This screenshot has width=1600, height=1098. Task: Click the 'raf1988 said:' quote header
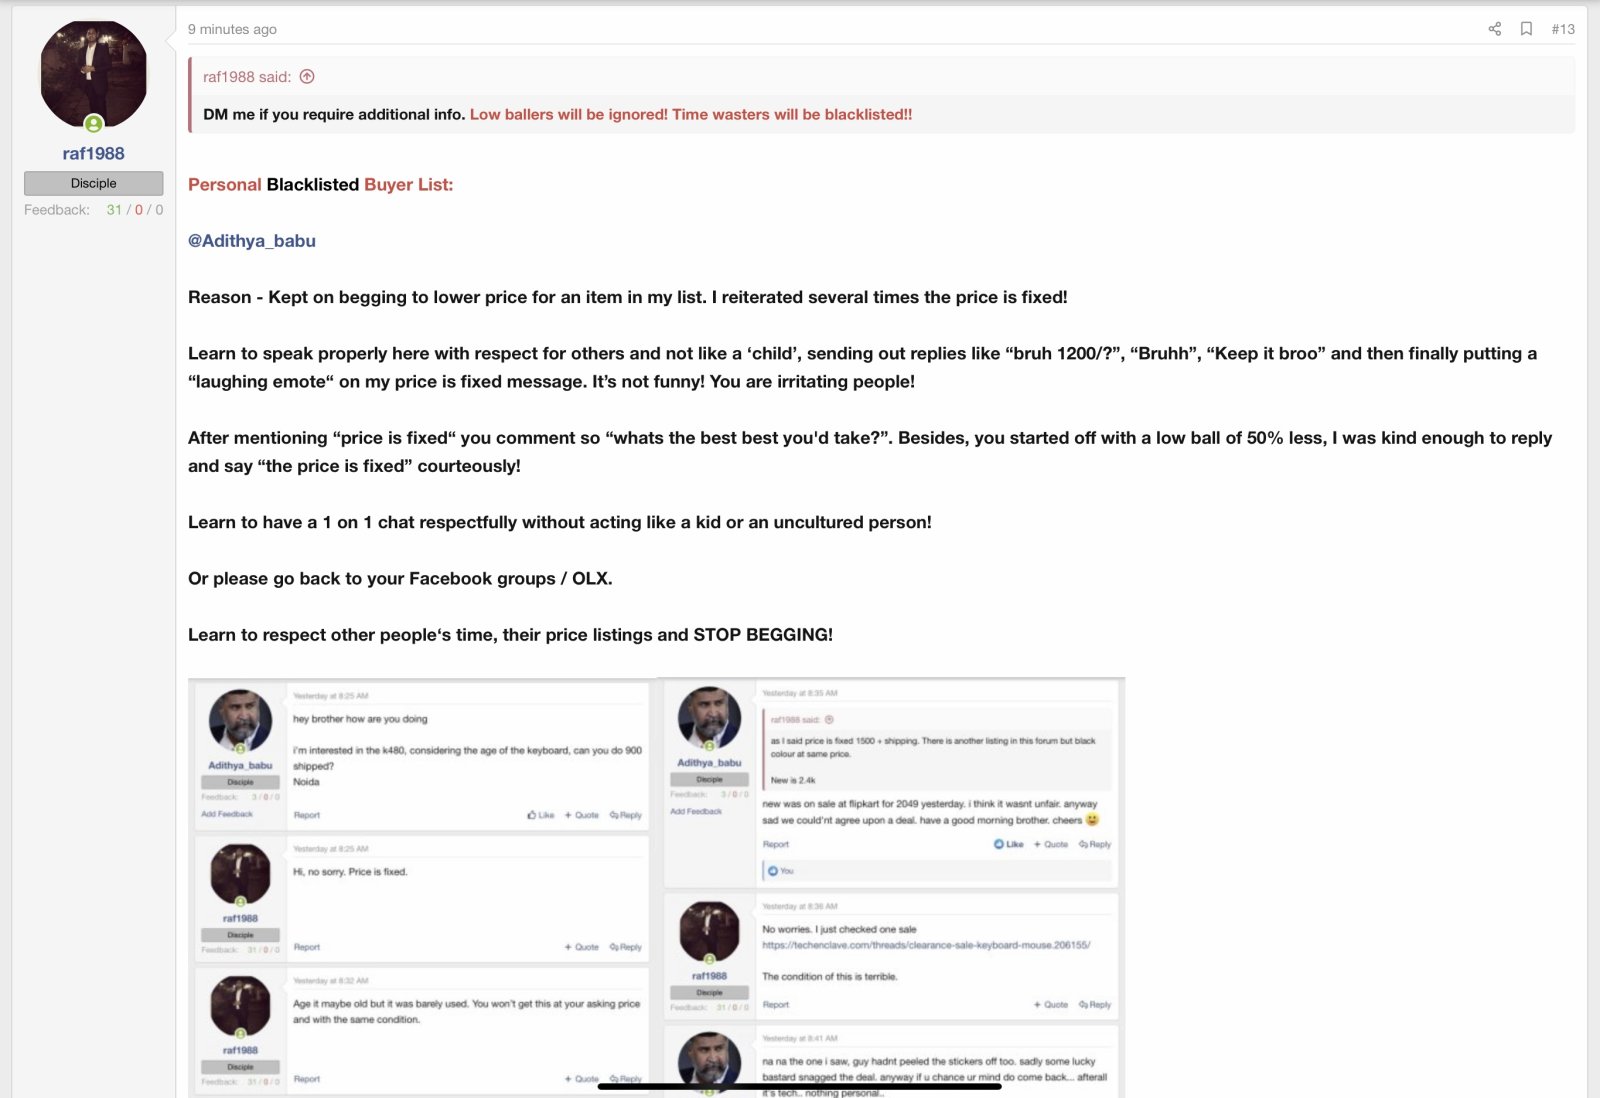247,77
